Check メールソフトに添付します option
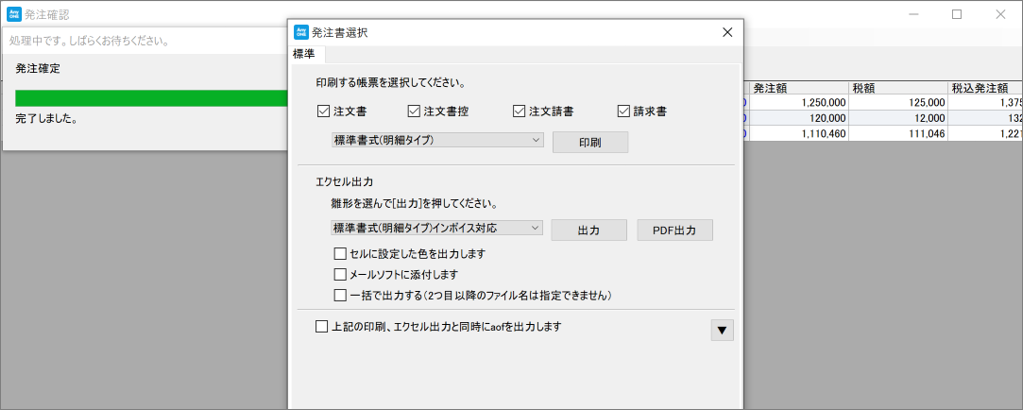 (341, 274)
